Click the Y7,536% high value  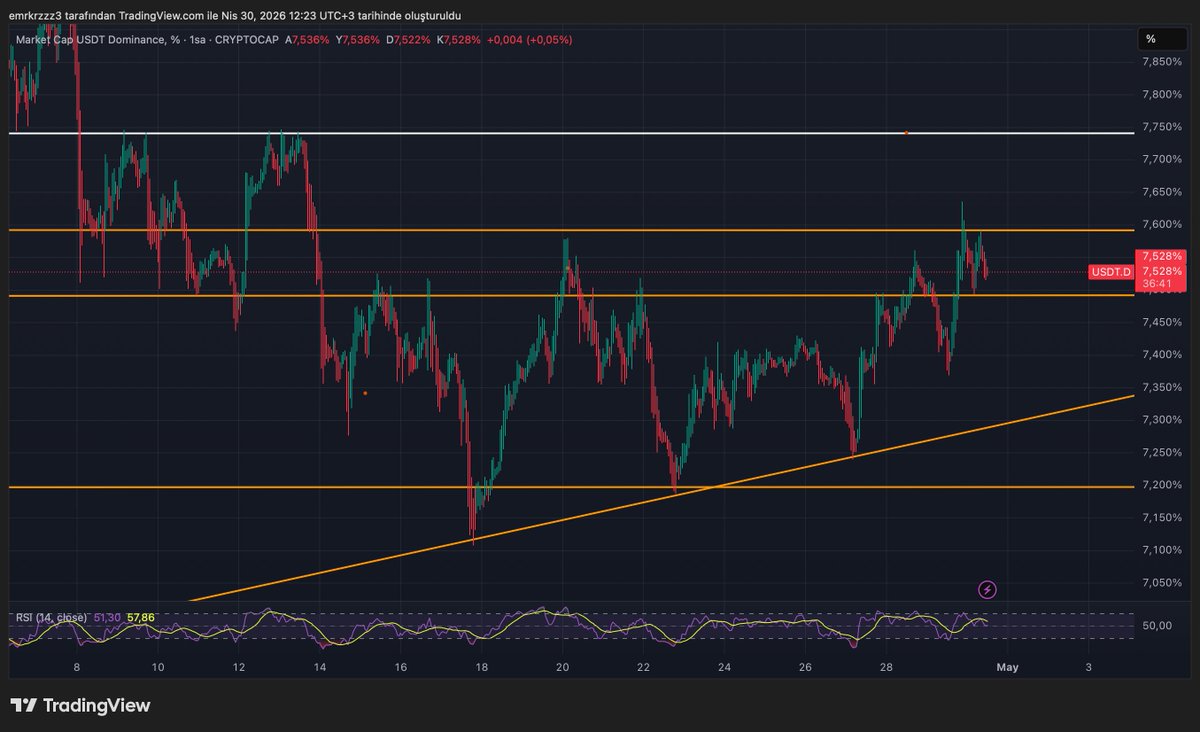(x=358, y=40)
